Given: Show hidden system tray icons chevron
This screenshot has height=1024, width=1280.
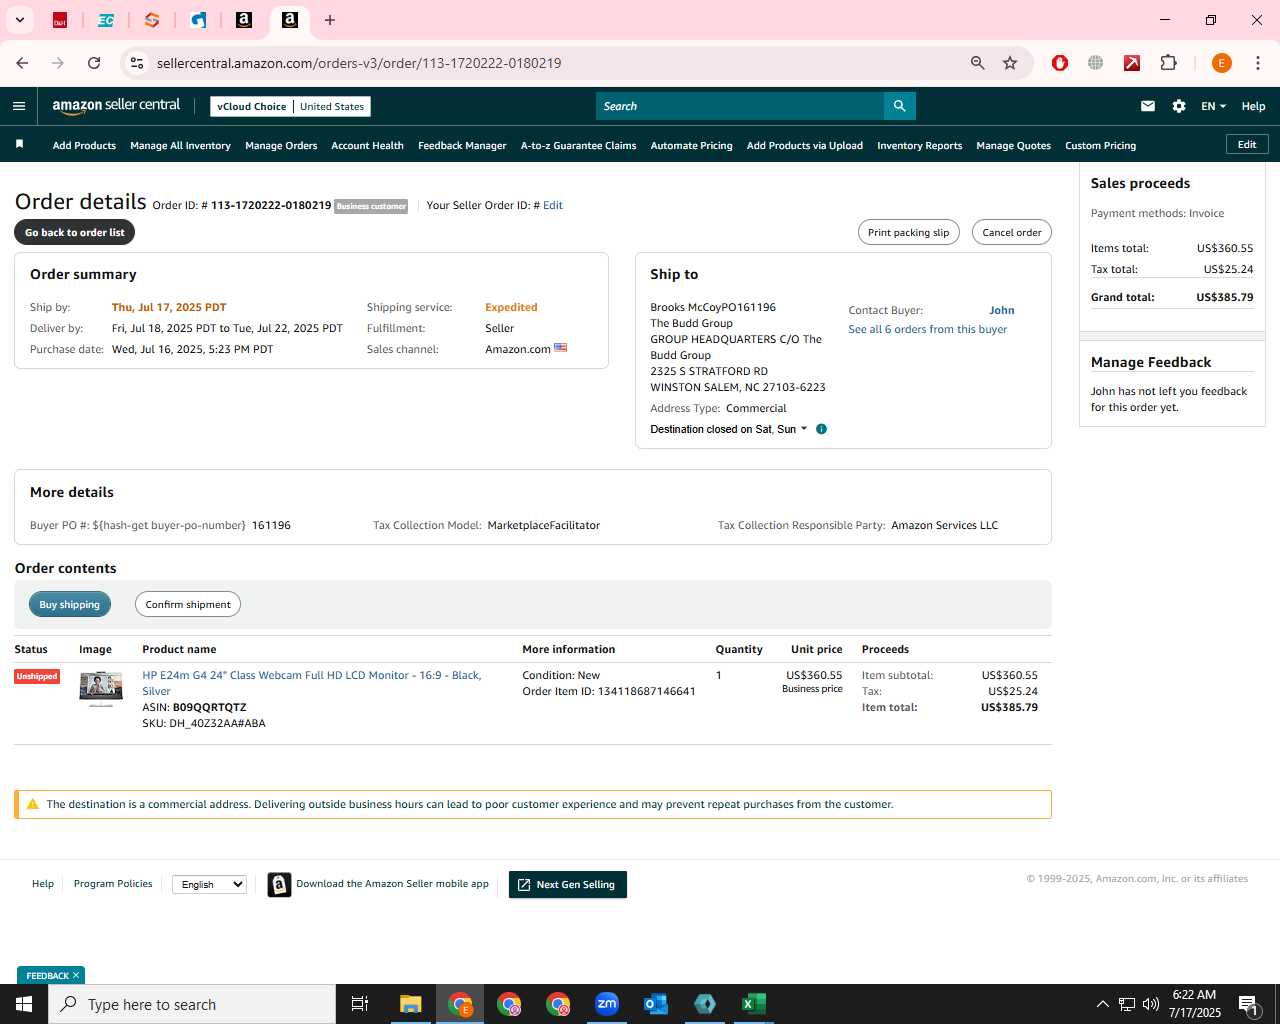Looking at the screenshot, I should [x=1102, y=1004].
